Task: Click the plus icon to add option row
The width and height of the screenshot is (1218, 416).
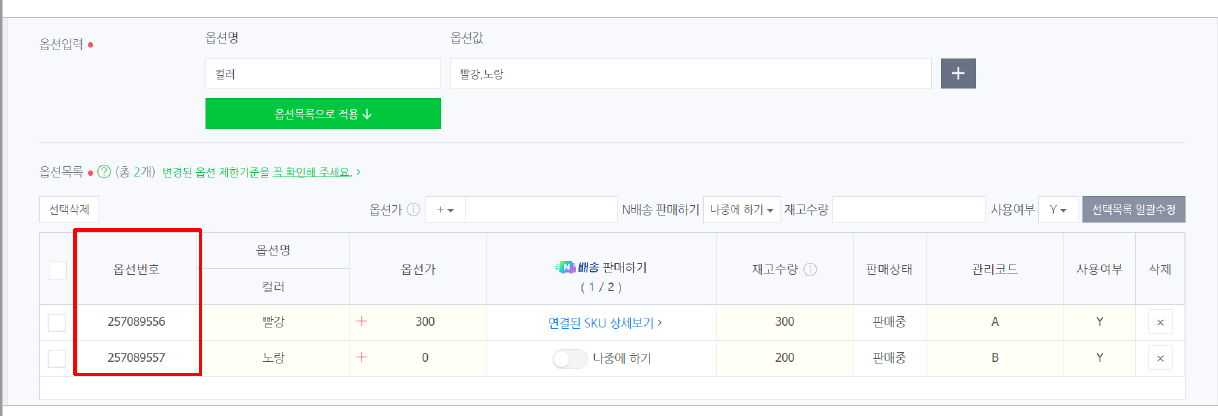Action: coord(958,73)
